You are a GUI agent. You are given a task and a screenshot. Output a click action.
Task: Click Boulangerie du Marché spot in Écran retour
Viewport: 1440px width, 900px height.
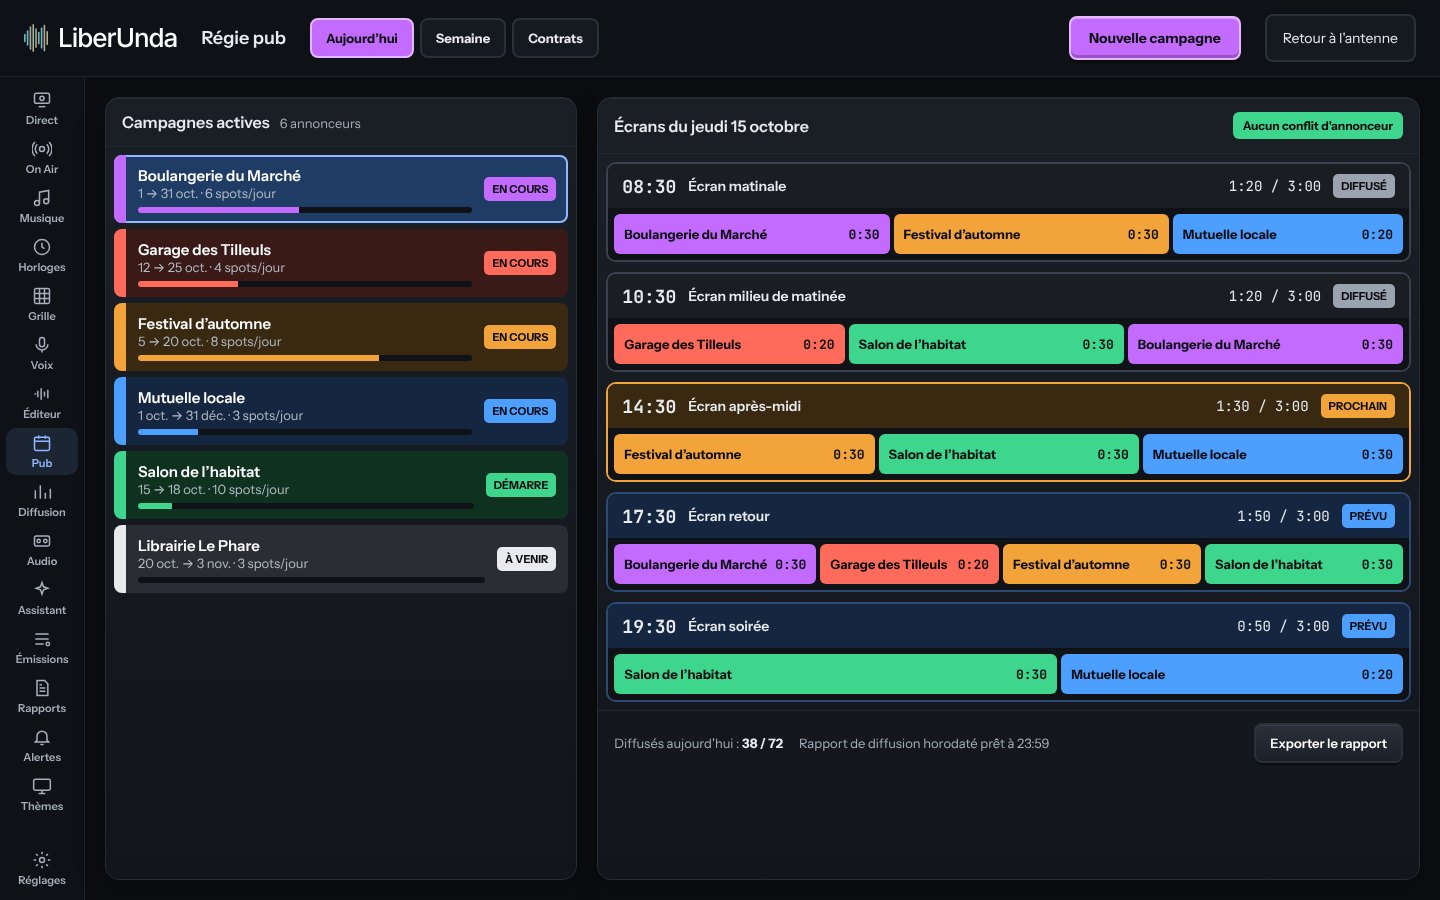715,564
